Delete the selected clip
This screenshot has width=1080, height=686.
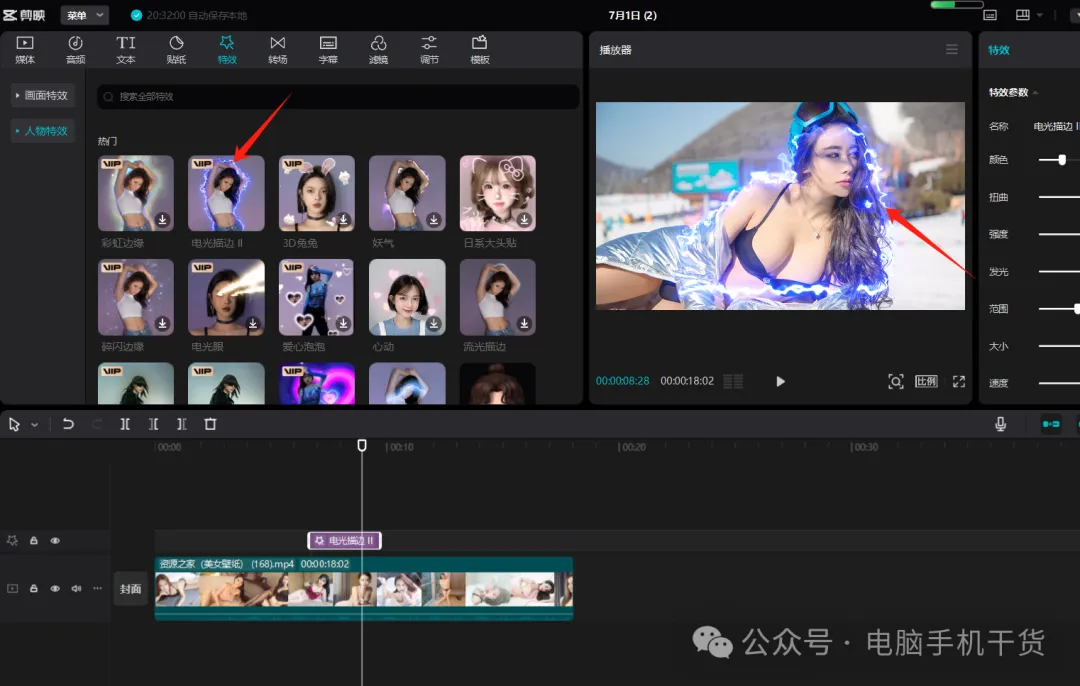[x=210, y=424]
